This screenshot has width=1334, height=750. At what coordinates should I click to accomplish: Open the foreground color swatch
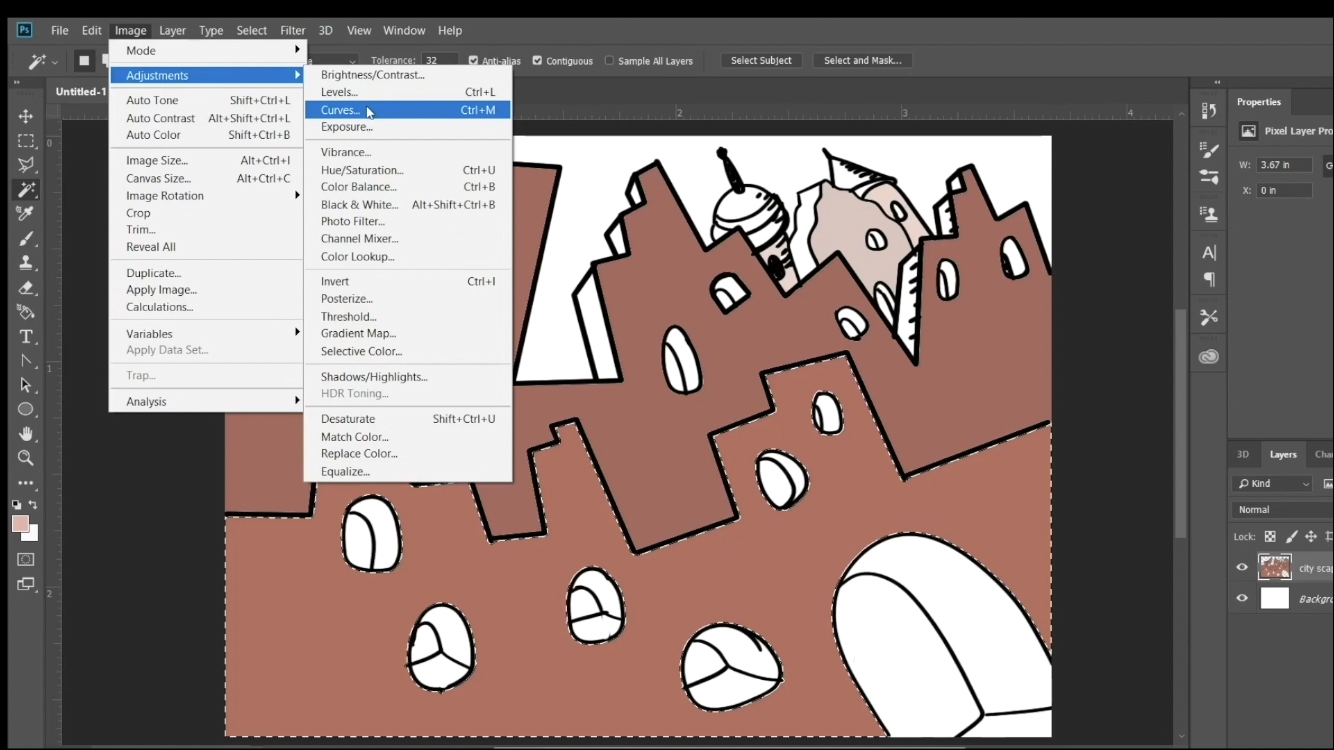tap(21, 524)
